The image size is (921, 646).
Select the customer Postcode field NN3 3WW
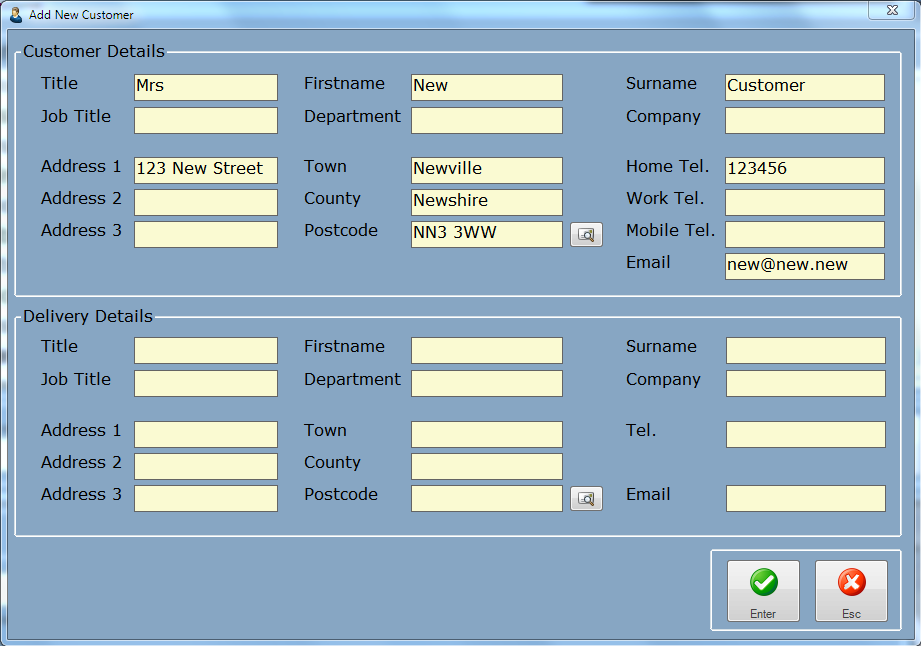(x=486, y=234)
